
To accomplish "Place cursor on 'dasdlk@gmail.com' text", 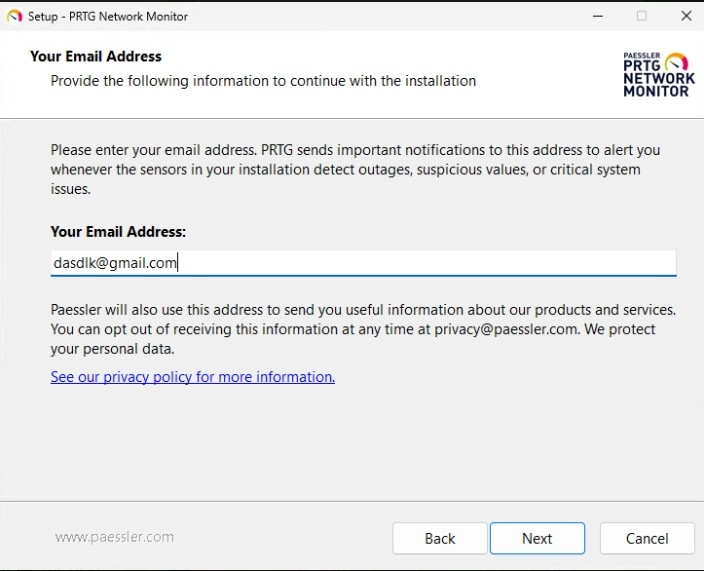I will [114, 263].
